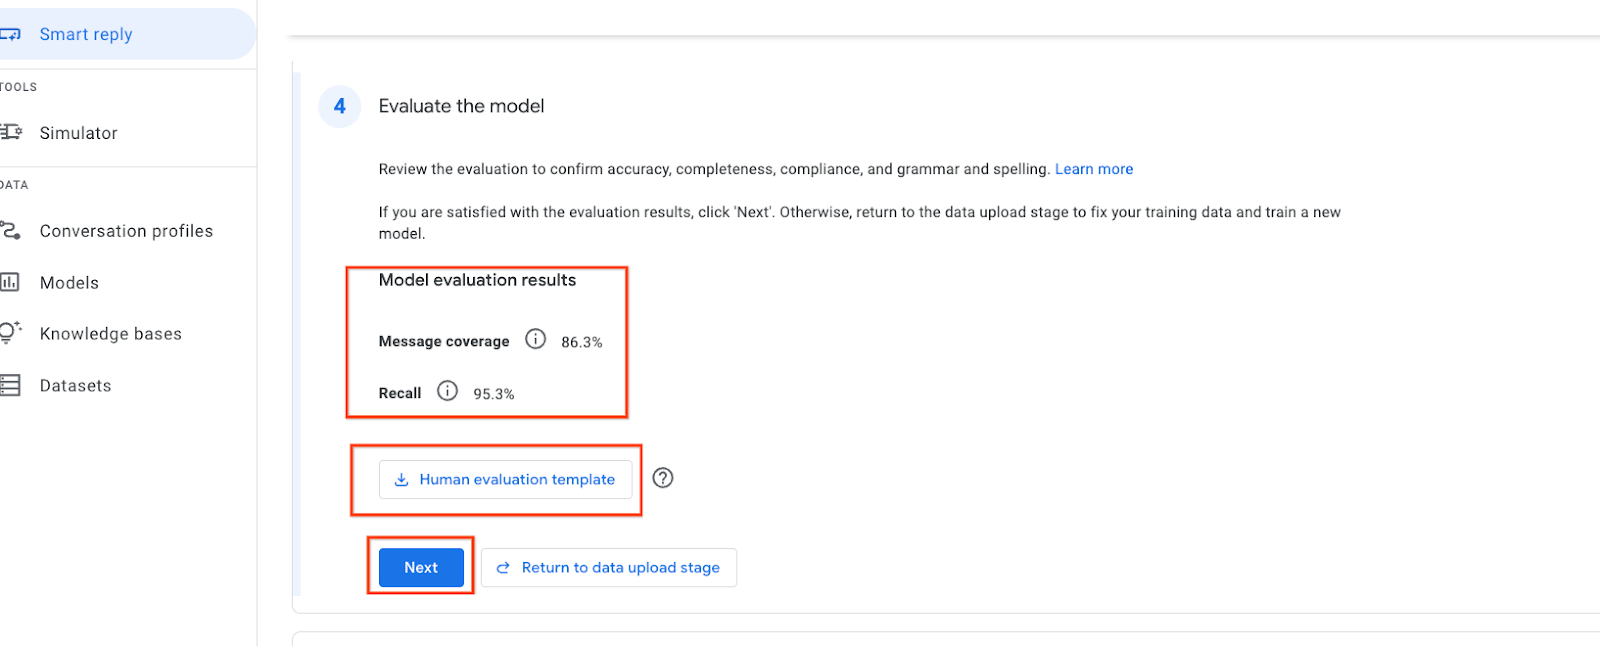Open the Datasets page
This screenshot has height=646, width=1600.
click(75, 386)
